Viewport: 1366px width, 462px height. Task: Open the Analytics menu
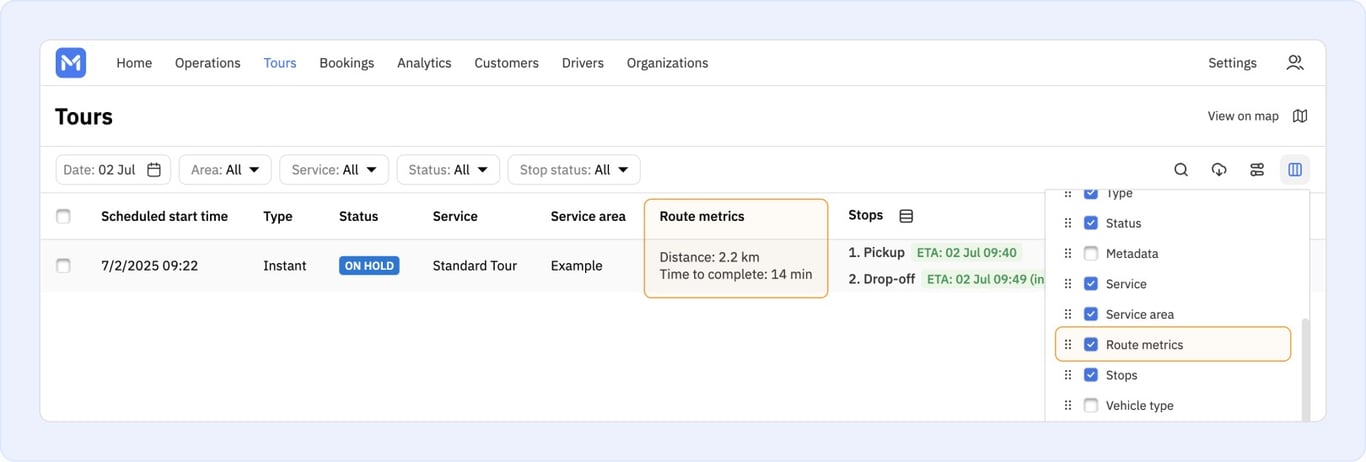coord(424,63)
